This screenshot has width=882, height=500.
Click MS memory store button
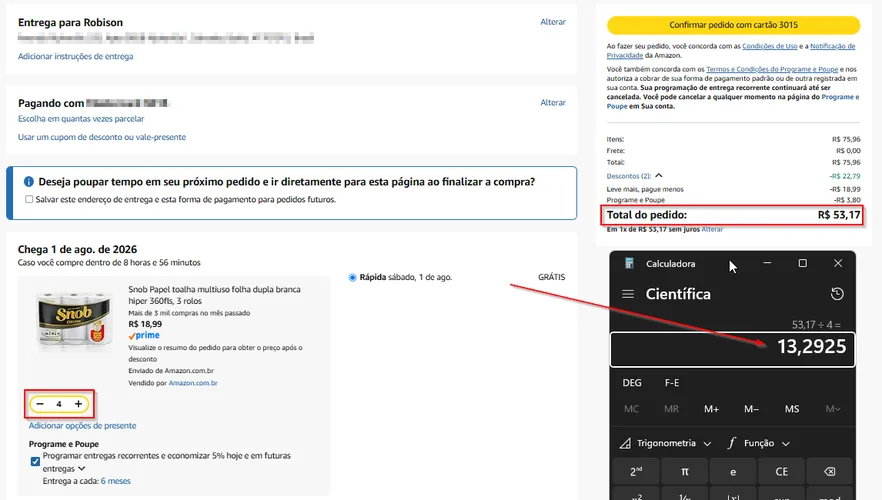(x=792, y=409)
